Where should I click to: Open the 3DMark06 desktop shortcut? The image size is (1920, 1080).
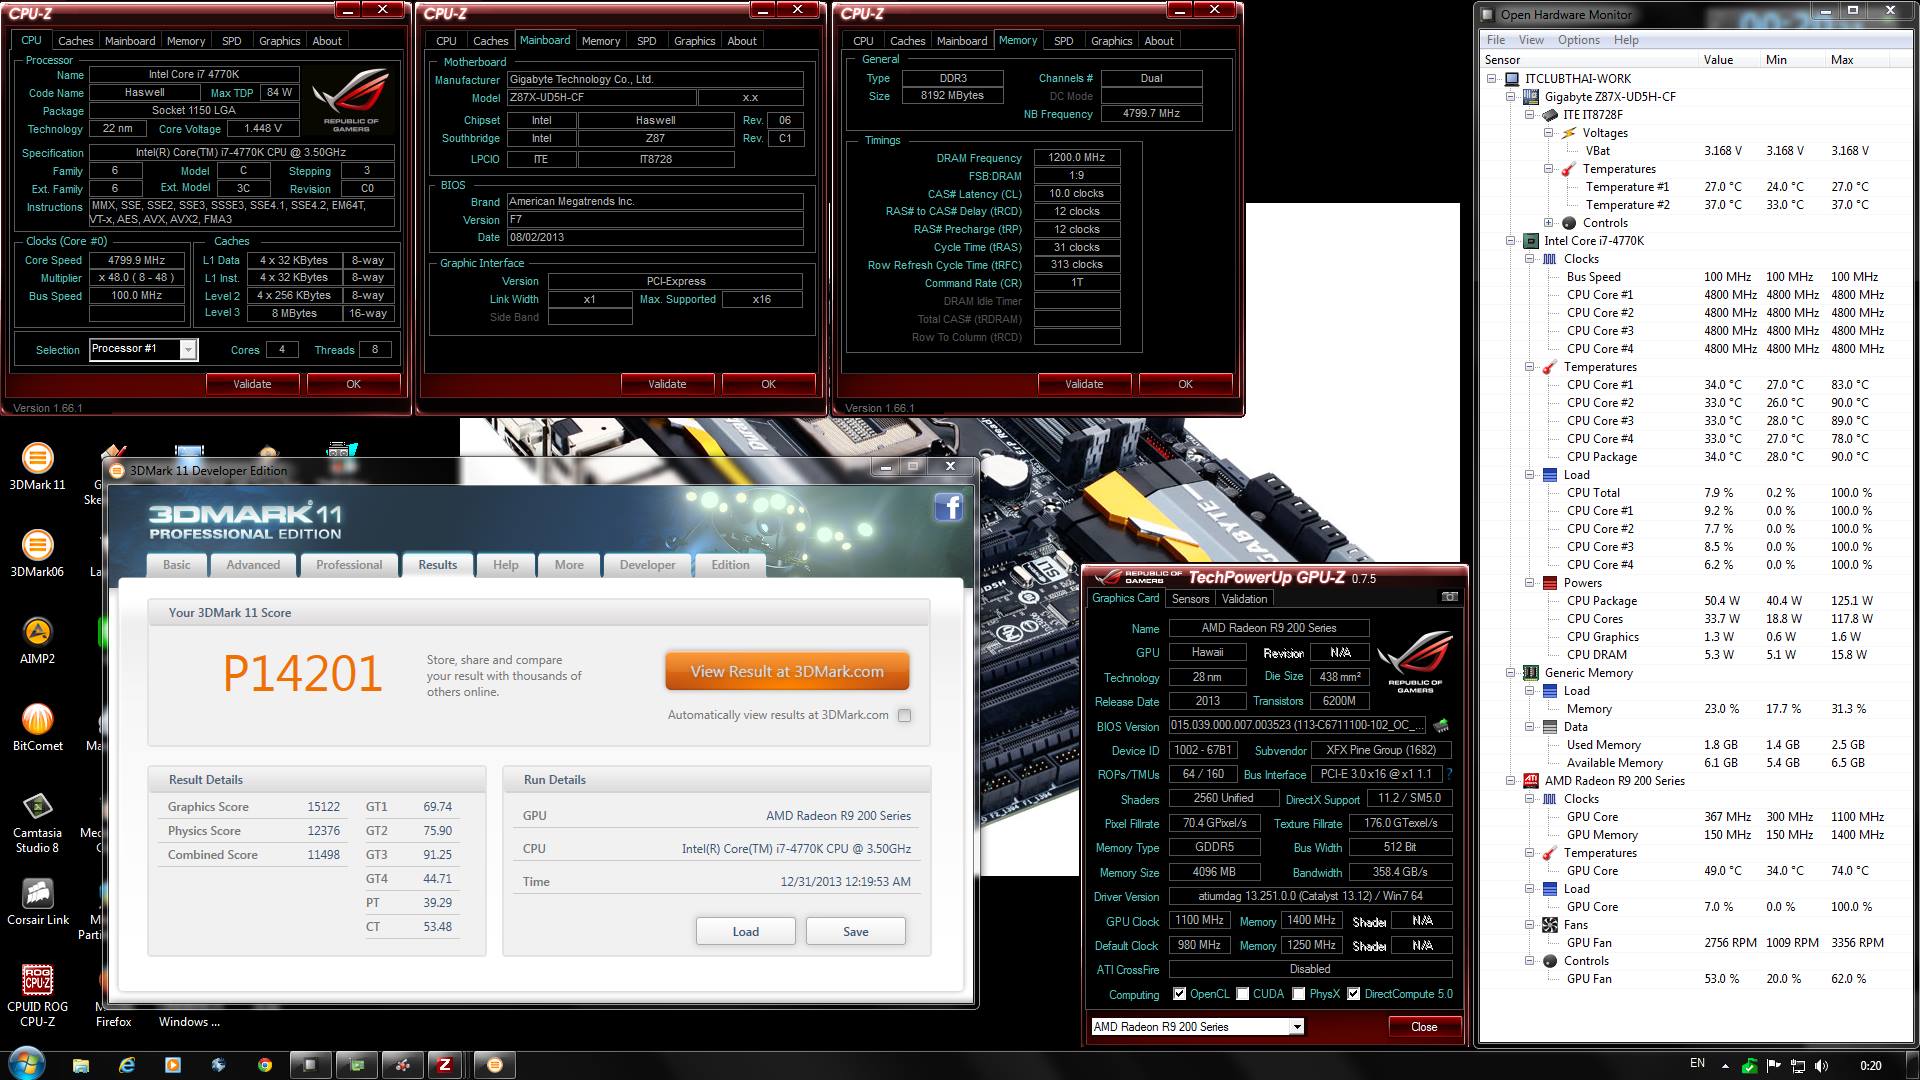(x=37, y=546)
